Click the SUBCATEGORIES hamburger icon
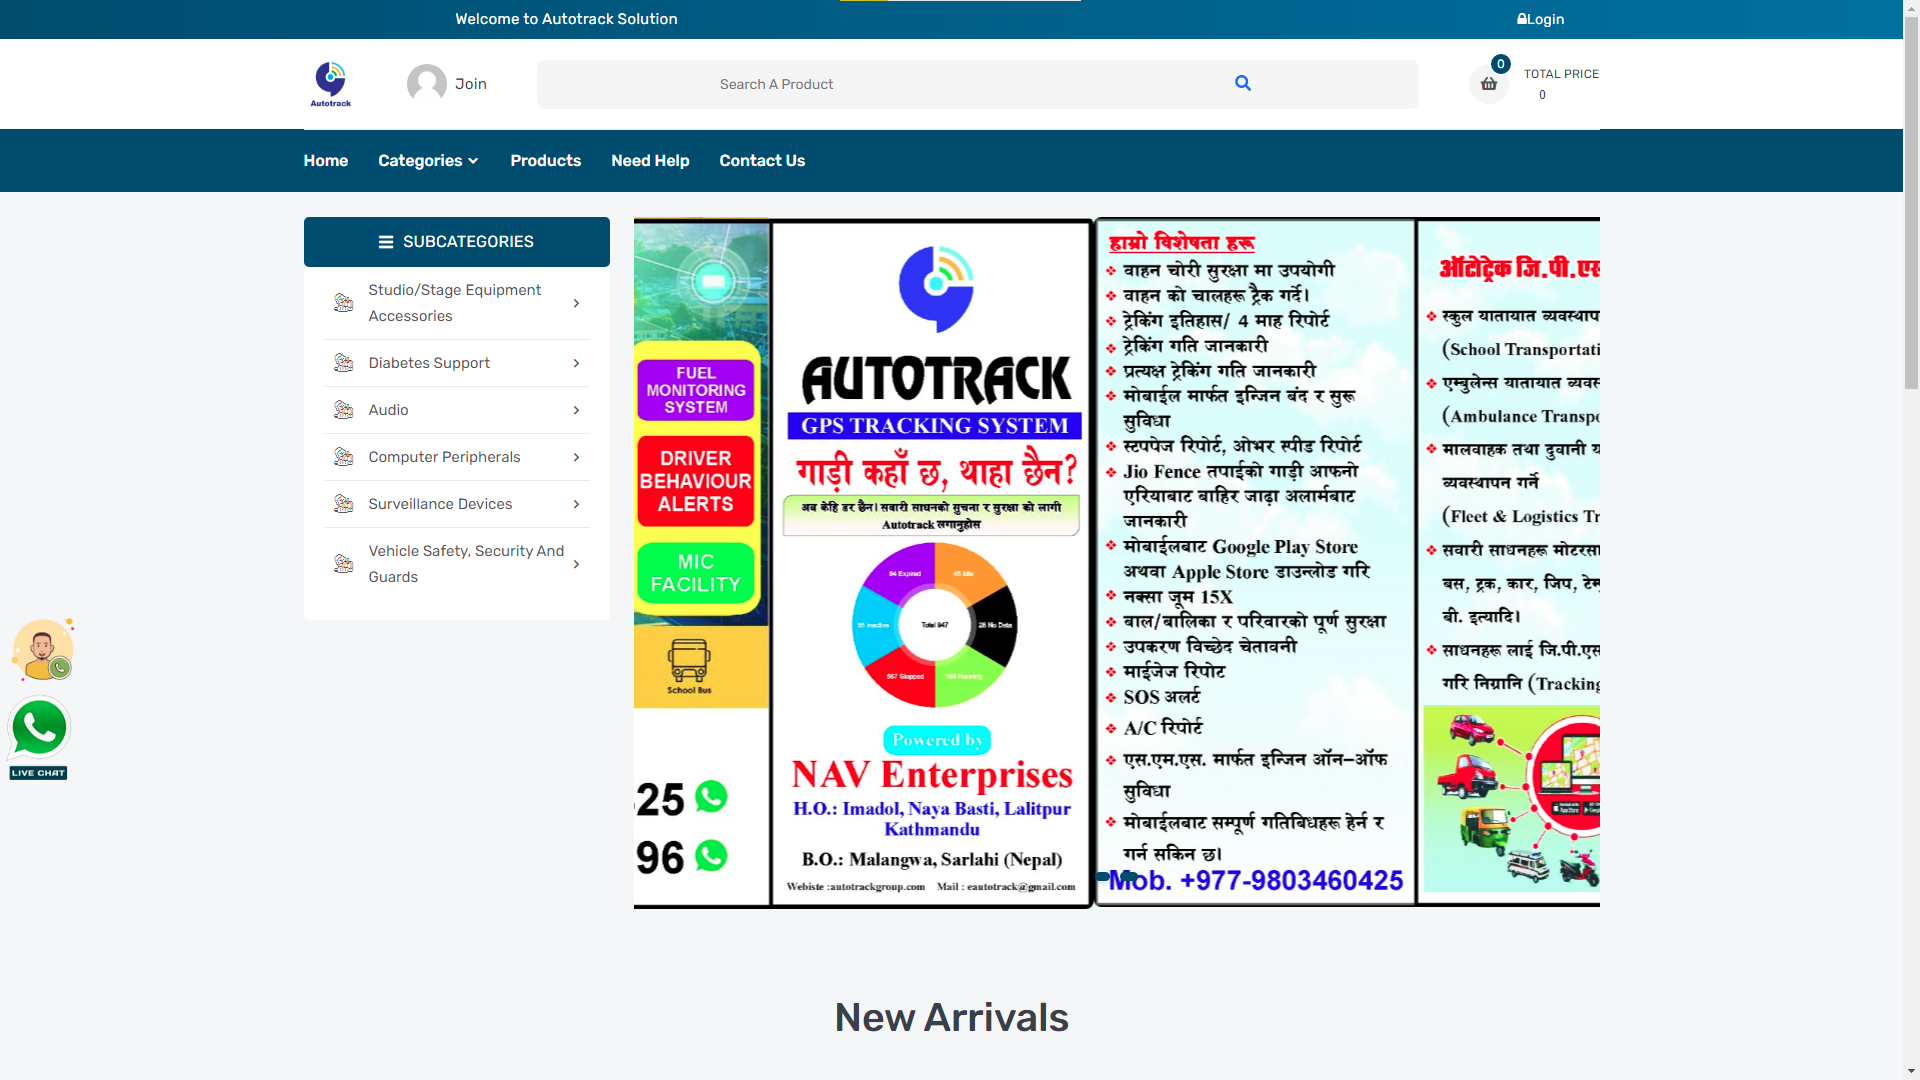Viewport: 1920px width, 1080px height. tap(386, 242)
